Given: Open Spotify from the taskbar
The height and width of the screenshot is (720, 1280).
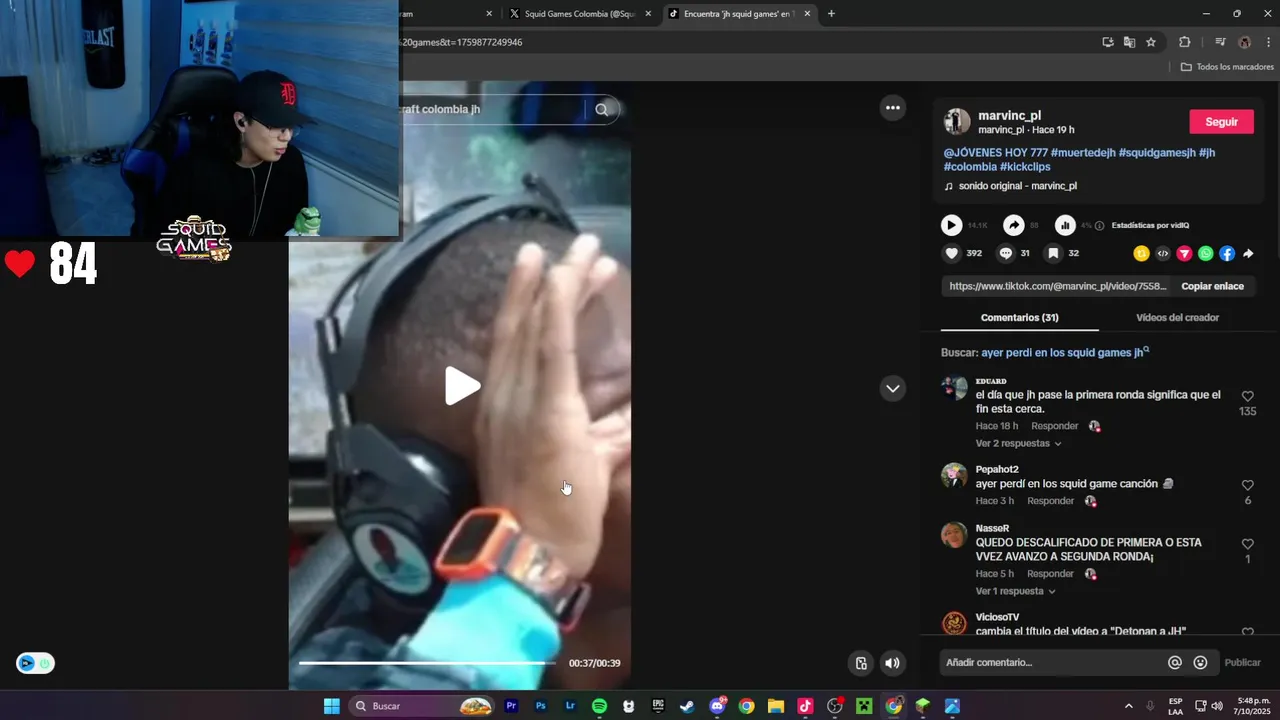Looking at the screenshot, I should (599, 706).
